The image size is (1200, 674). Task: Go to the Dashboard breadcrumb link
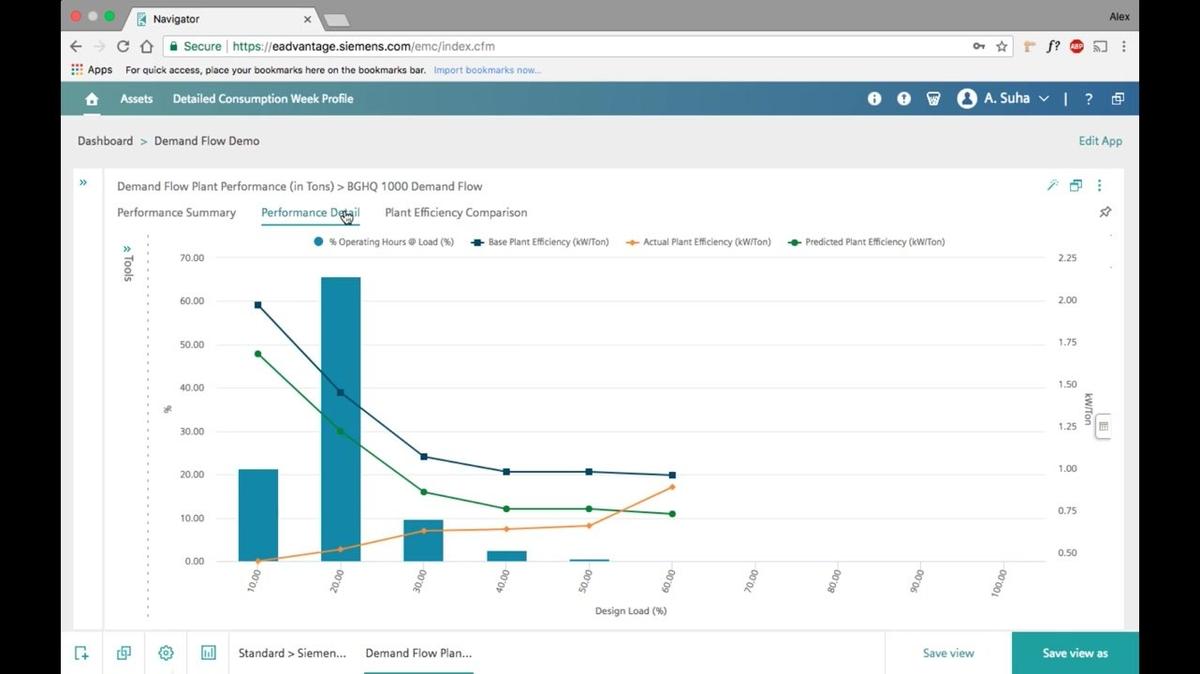[x=105, y=141]
